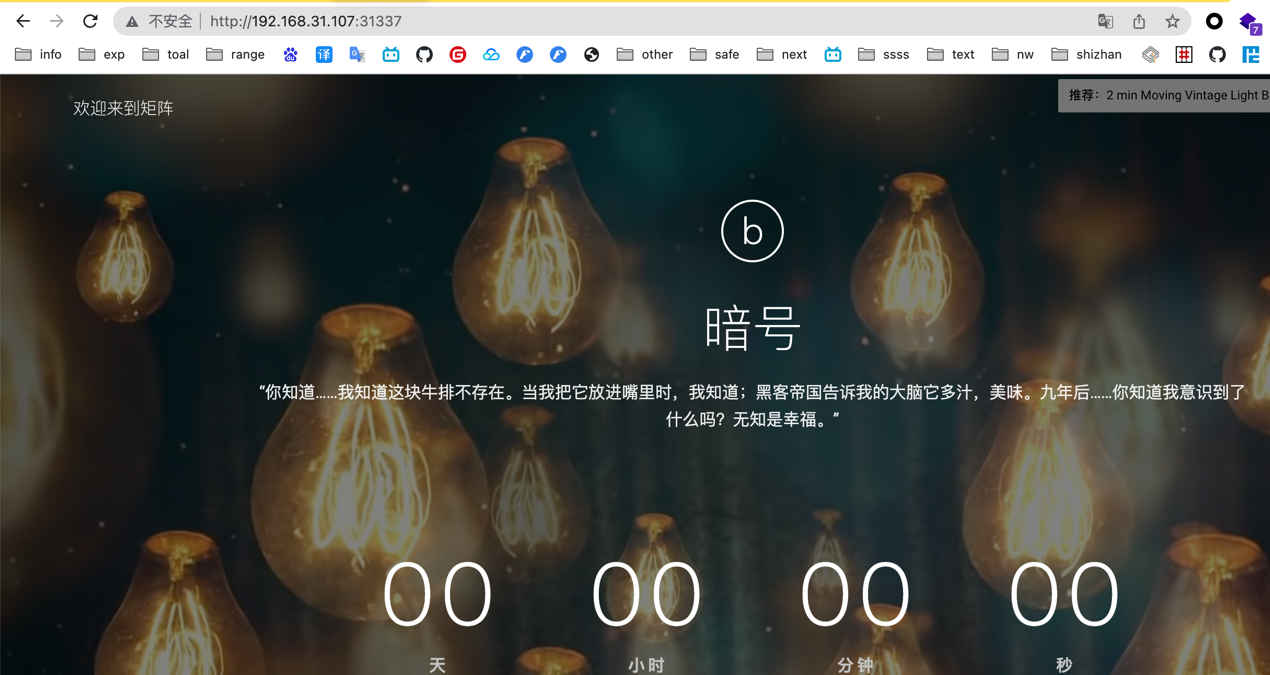
Task: Expand the info bookmark folder
Action: [39, 55]
